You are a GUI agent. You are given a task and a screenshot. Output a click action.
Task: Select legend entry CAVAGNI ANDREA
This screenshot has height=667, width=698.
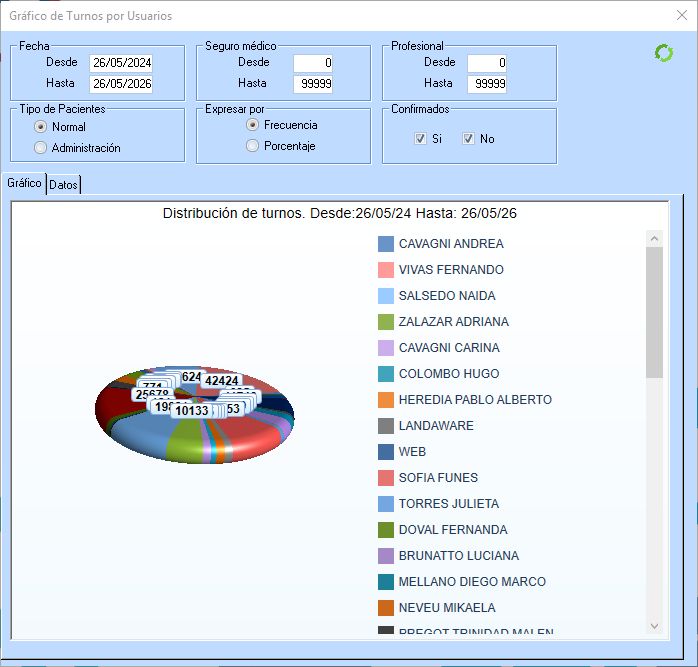(451, 244)
